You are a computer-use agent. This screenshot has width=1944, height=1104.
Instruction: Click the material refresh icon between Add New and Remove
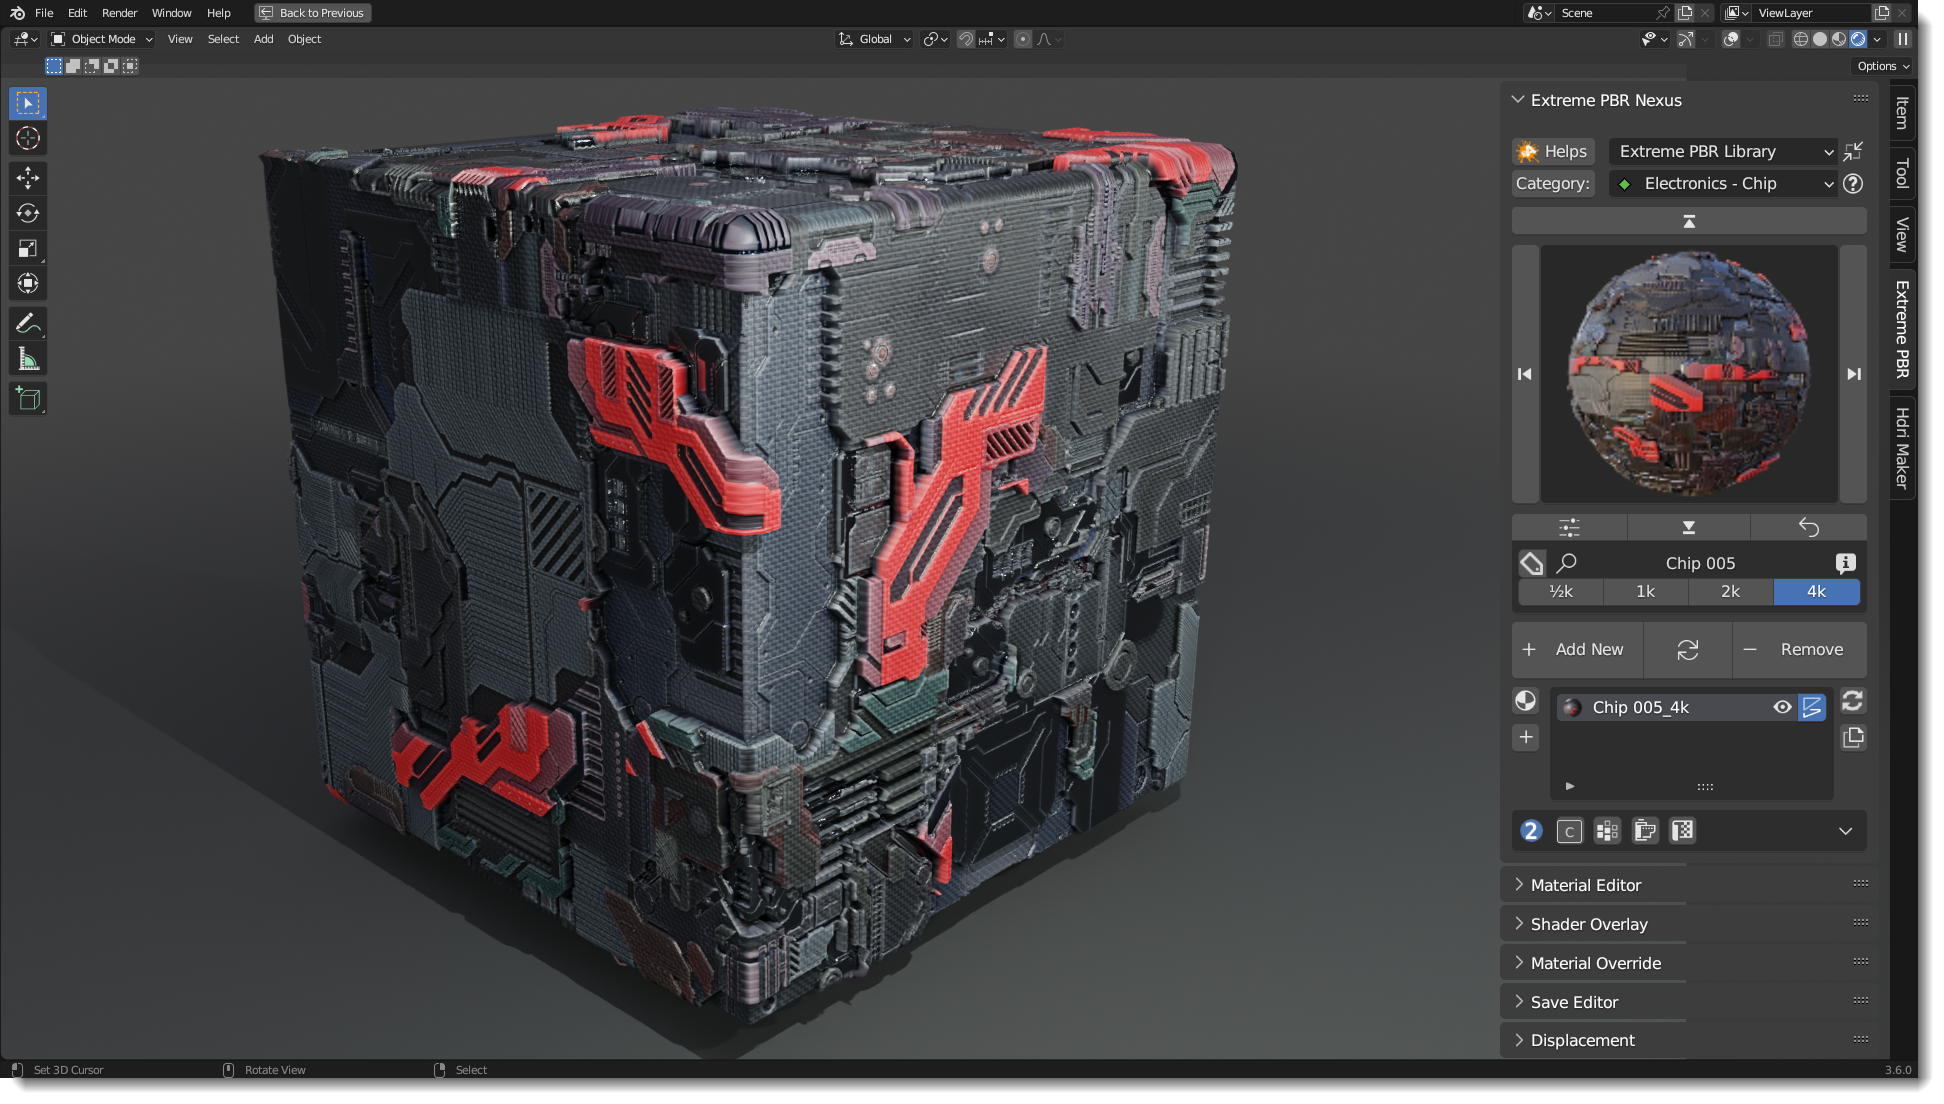point(1688,650)
